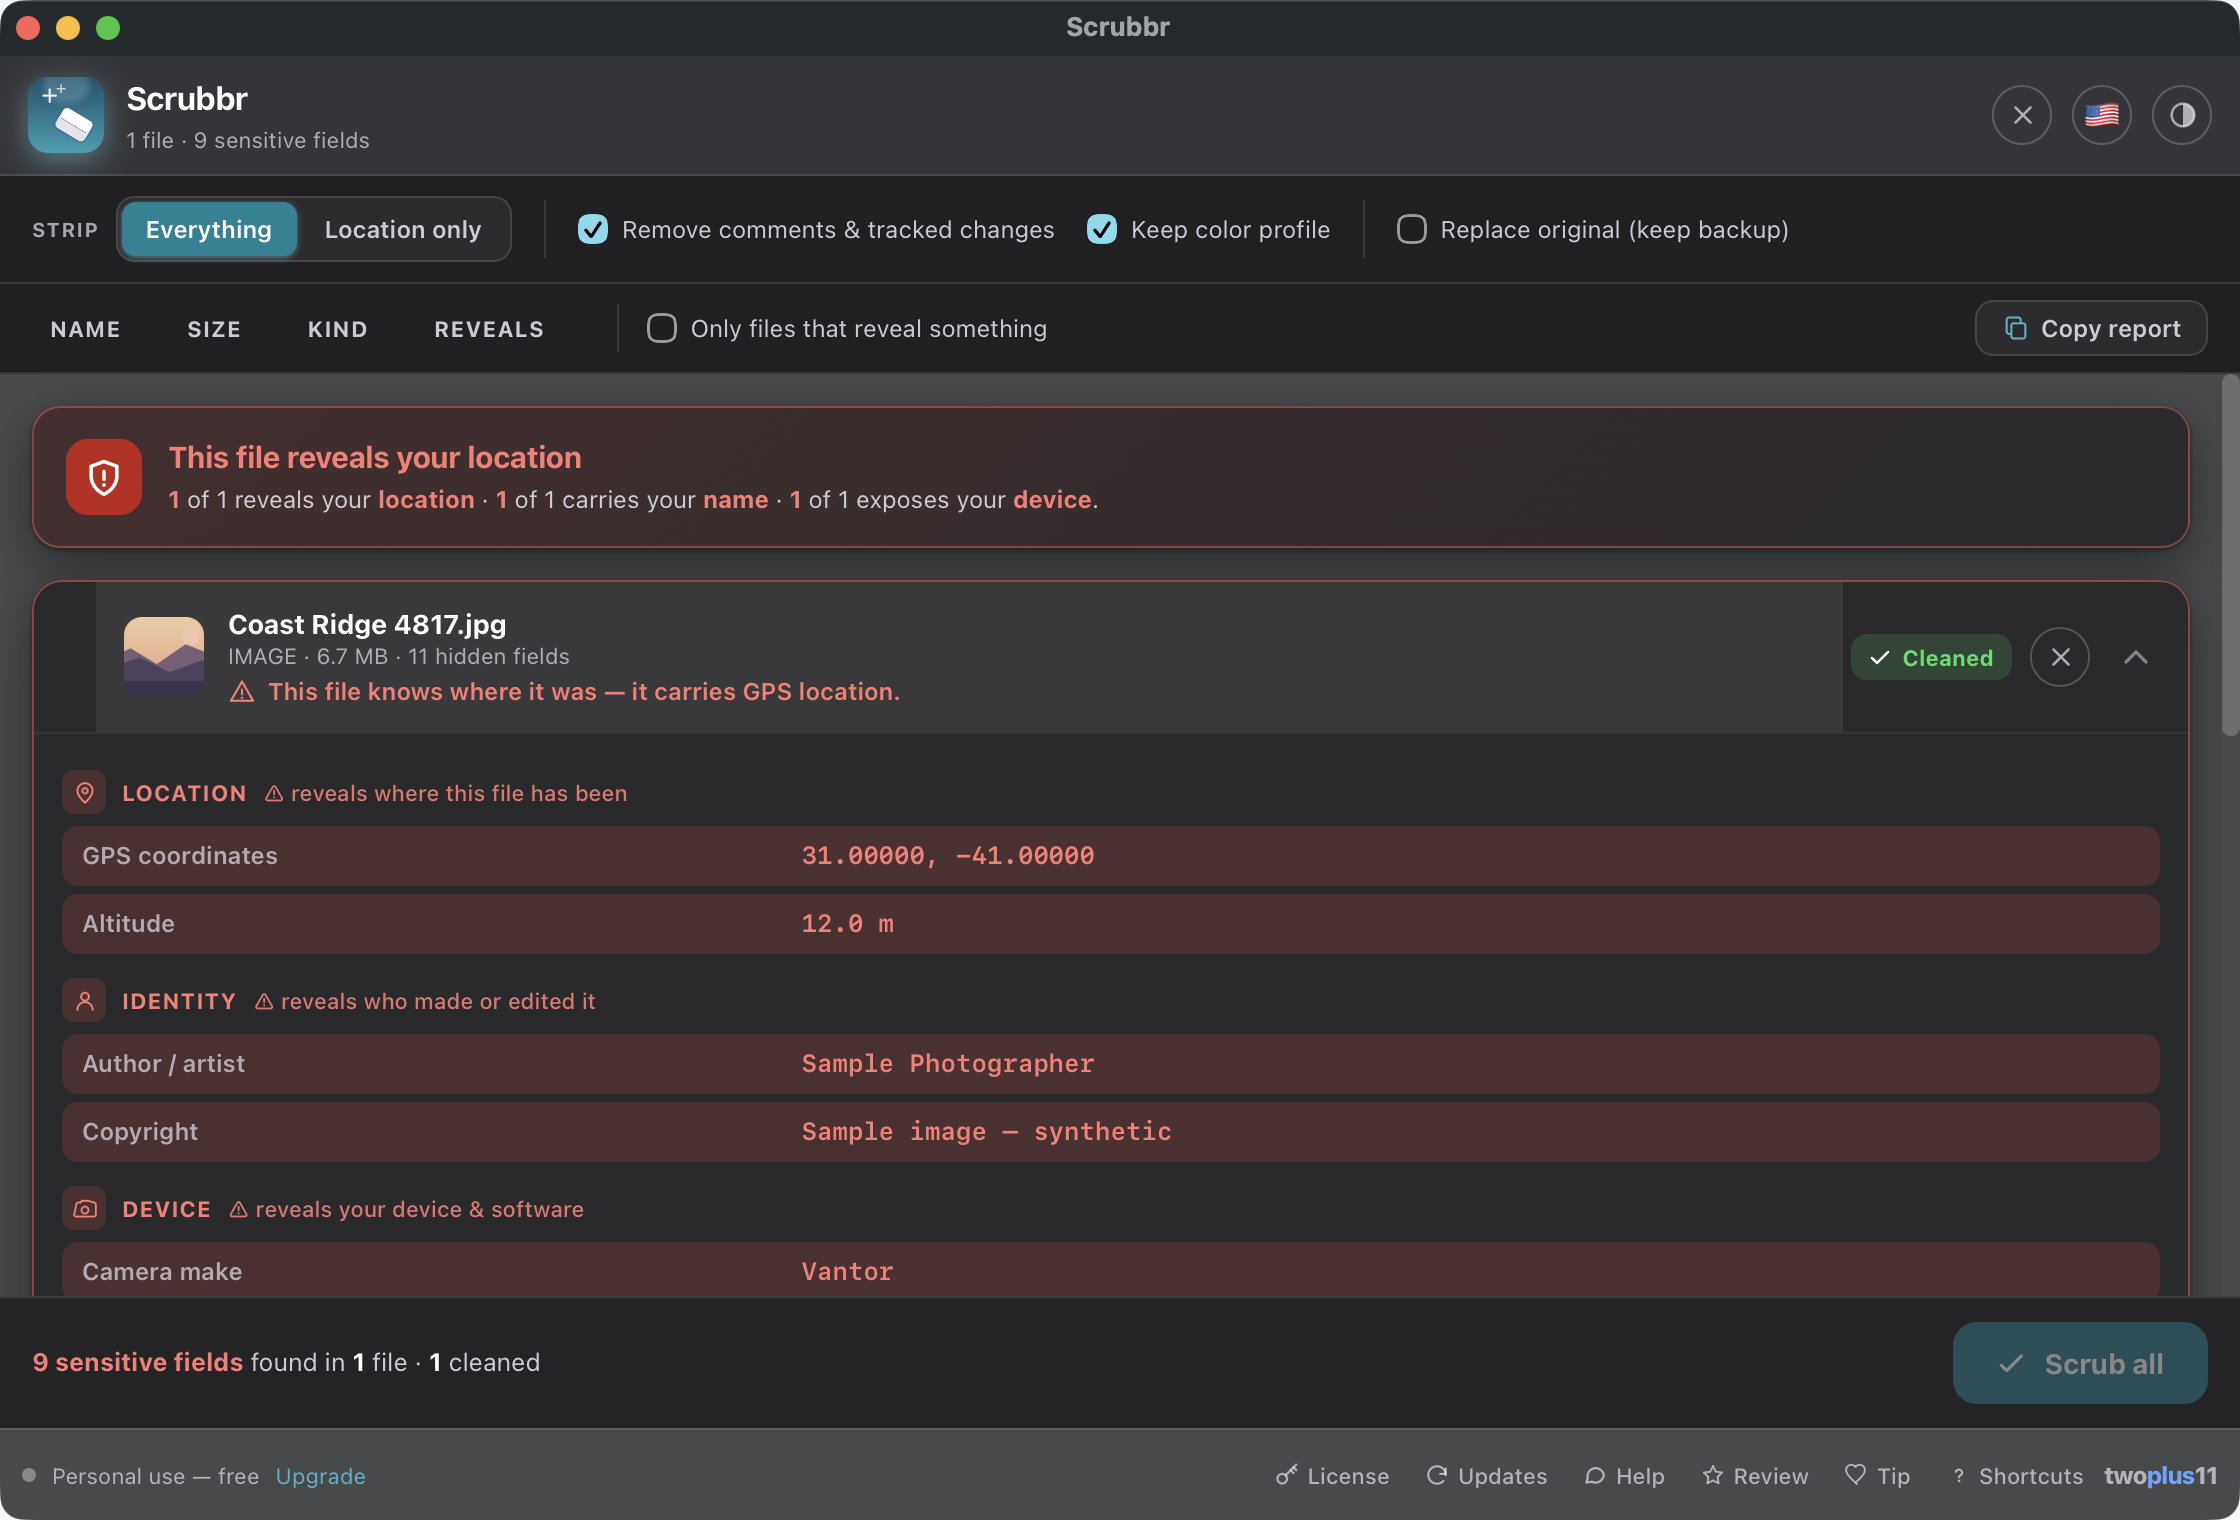Click the Help speech bubble icon

coord(1595,1475)
